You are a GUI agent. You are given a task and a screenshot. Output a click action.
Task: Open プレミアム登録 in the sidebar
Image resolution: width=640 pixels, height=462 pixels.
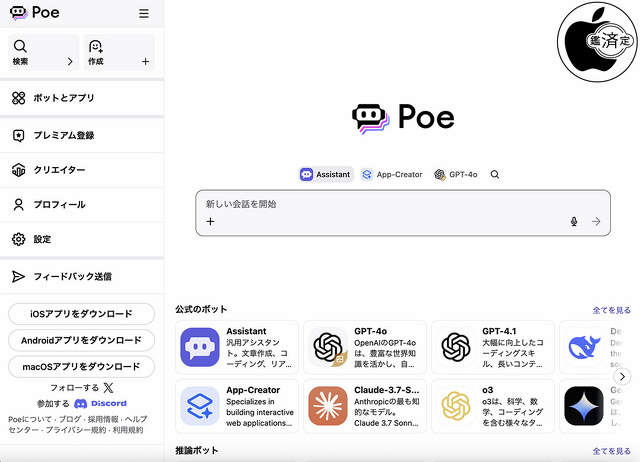(x=82, y=135)
